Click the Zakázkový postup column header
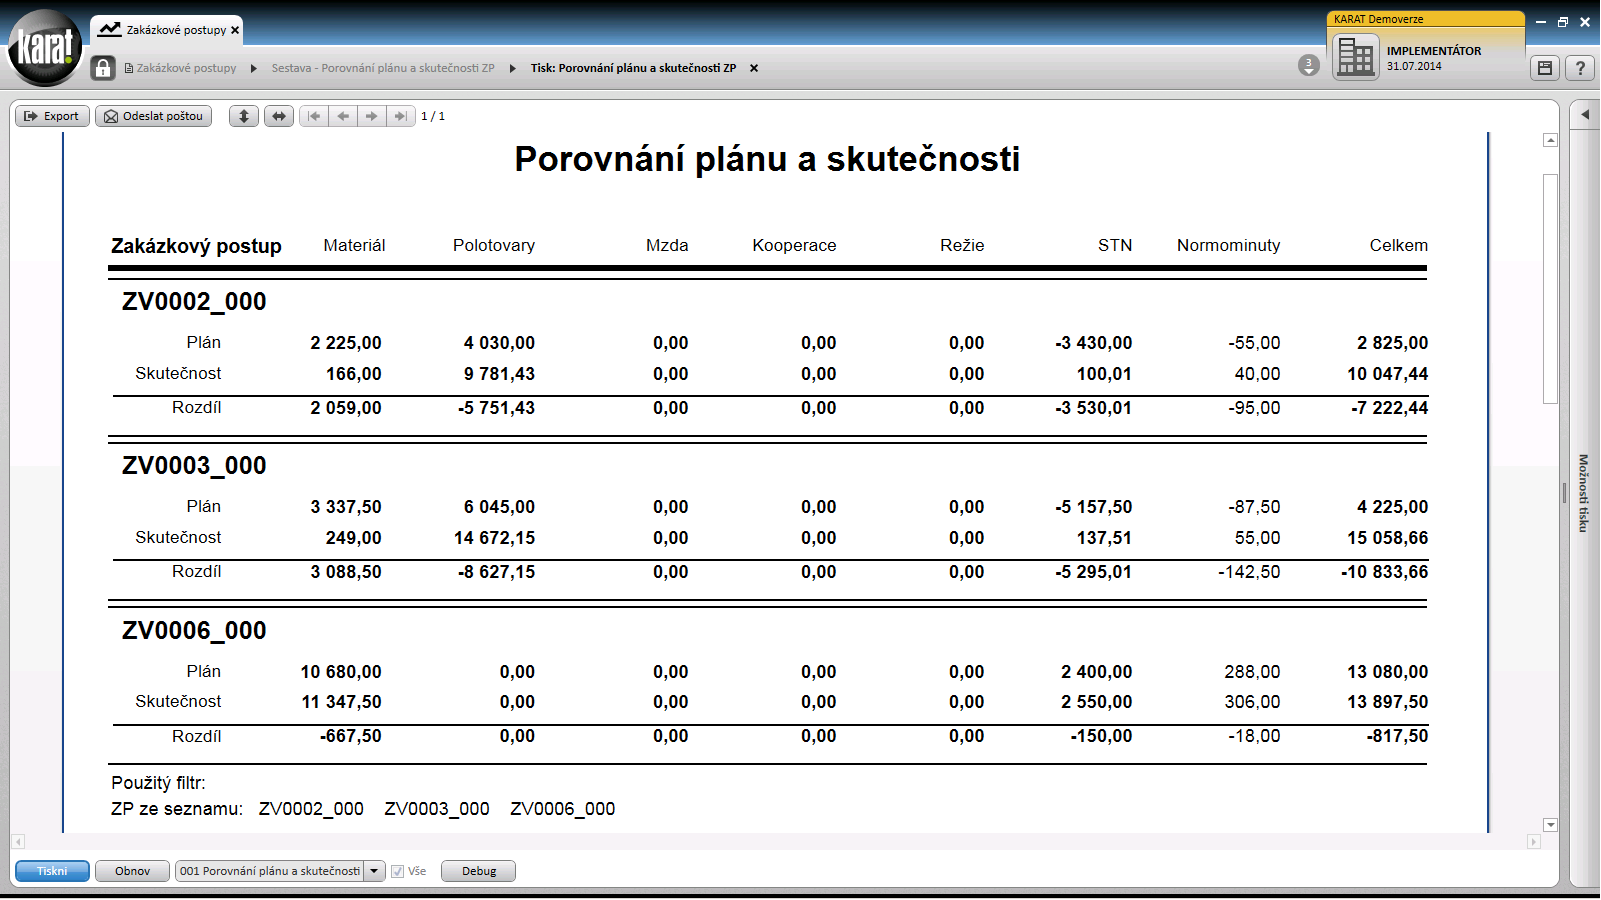 196,246
